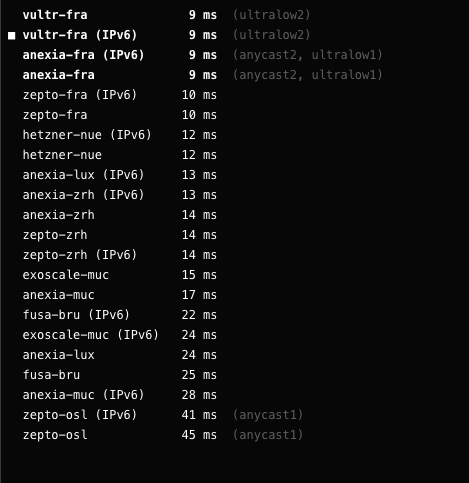Pick anexia-muc (IPv6) server
469x483 pixels.
[x=120, y=395]
